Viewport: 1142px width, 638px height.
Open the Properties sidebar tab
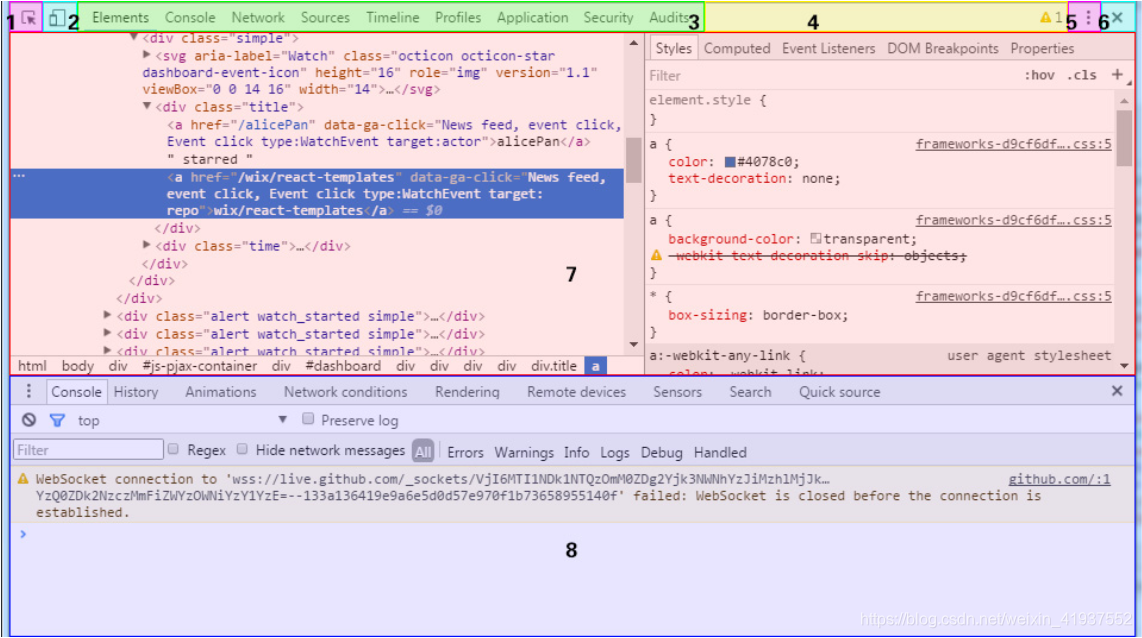click(x=1042, y=48)
